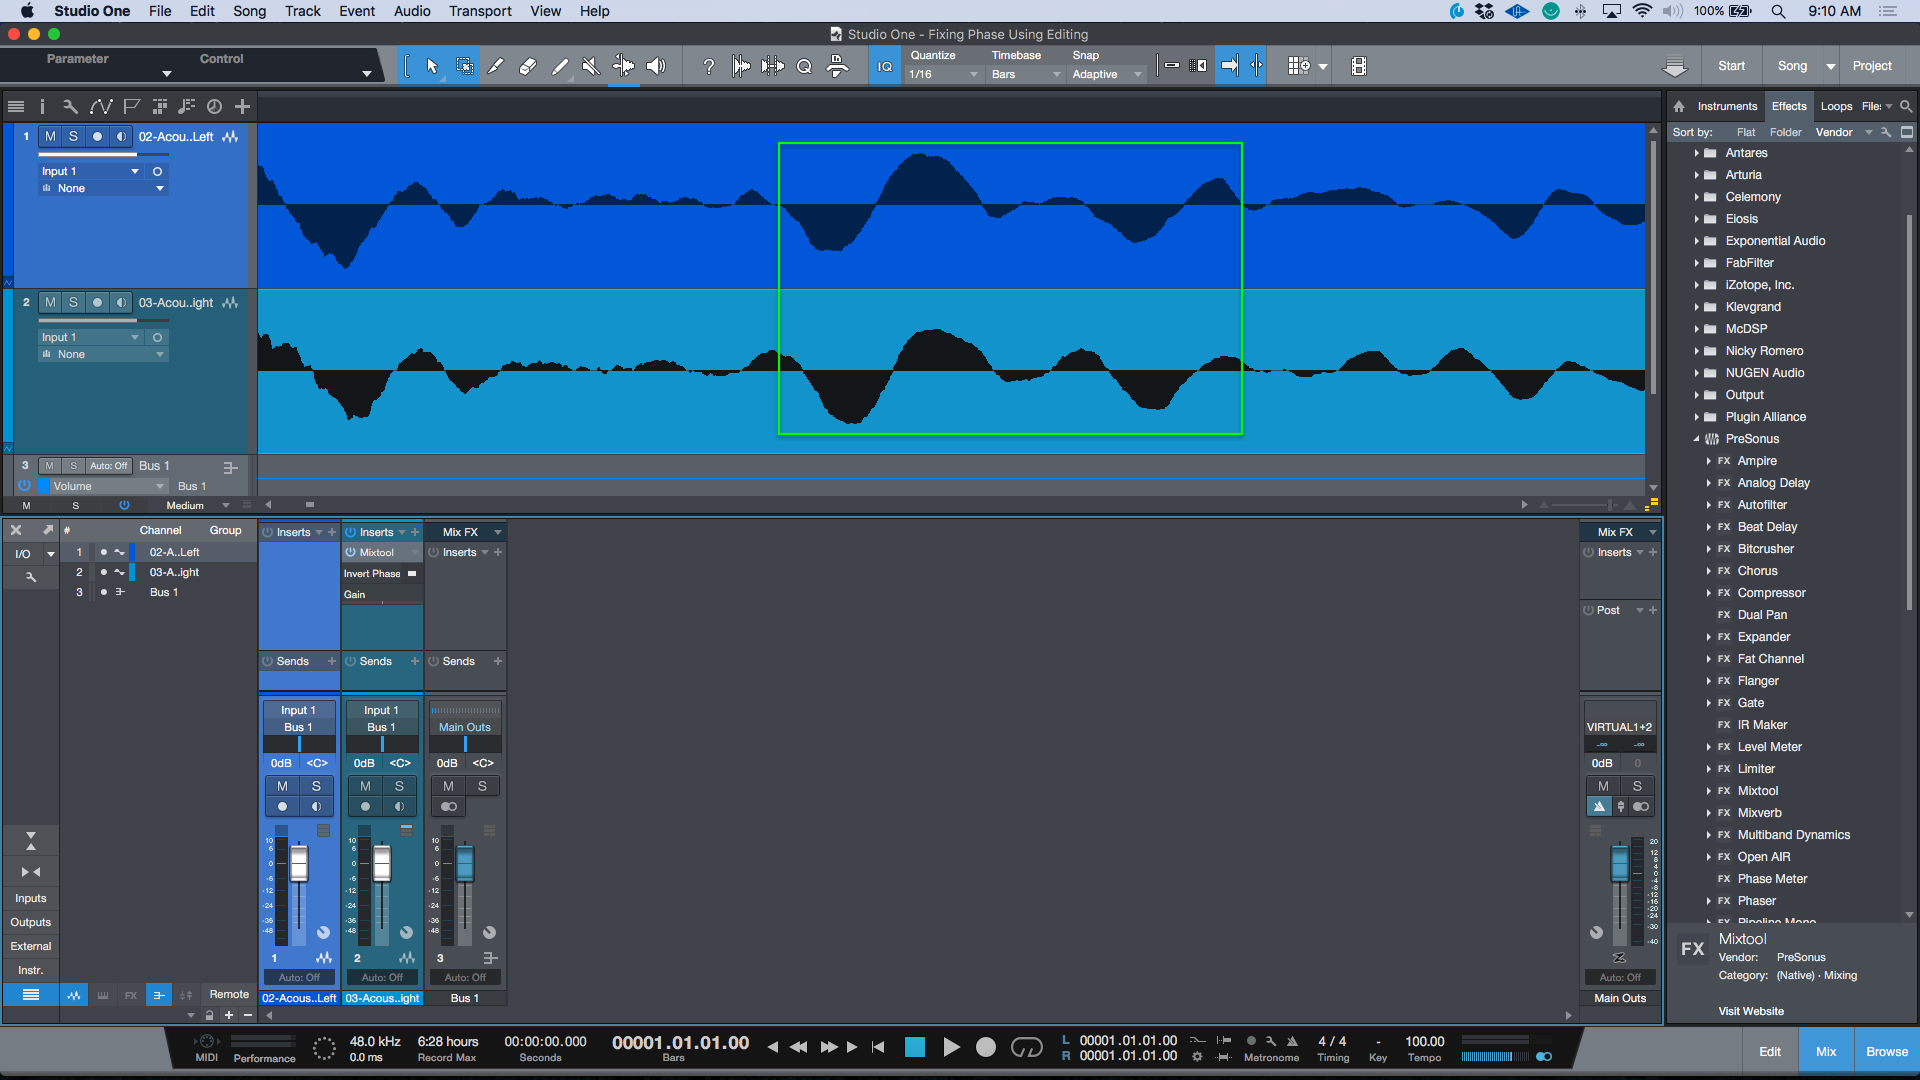Toggle the Invert Phase switch in Mixtool
Screen dimensions: 1920x1080
(x=411, y=574)
